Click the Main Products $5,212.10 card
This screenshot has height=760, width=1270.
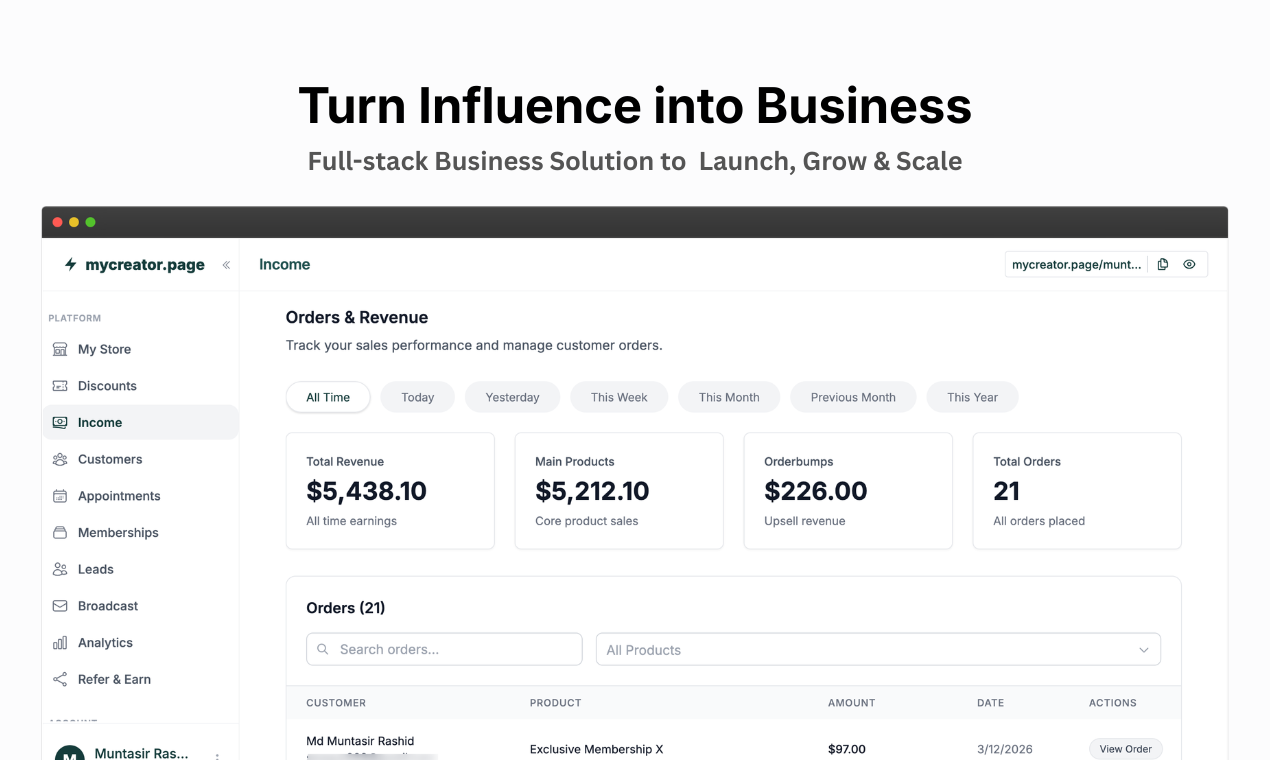(619, 491)
